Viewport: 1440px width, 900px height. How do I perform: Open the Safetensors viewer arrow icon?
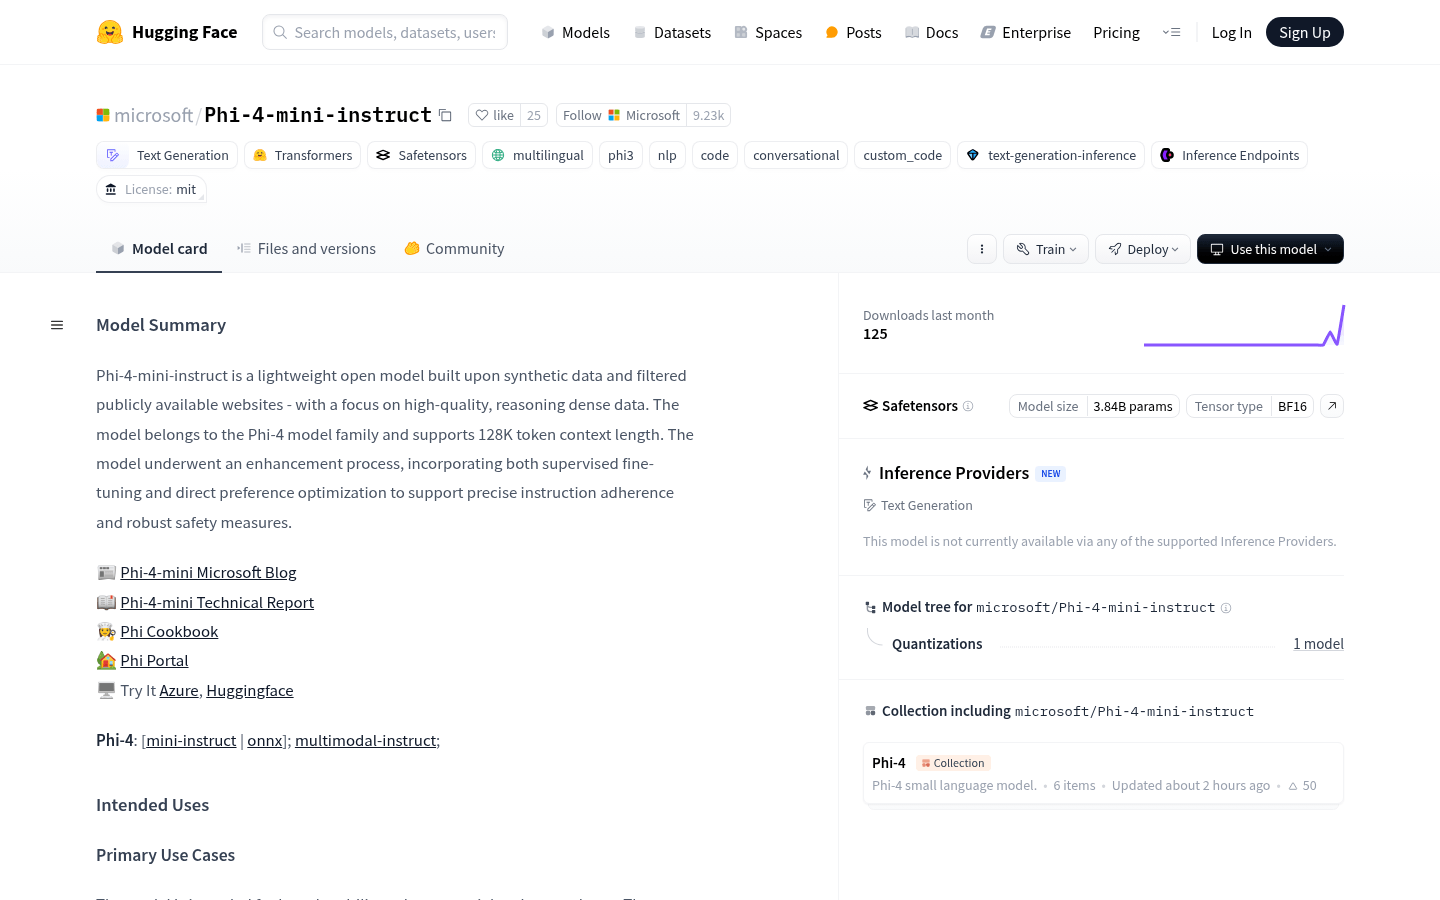[x=1332, y=406]
